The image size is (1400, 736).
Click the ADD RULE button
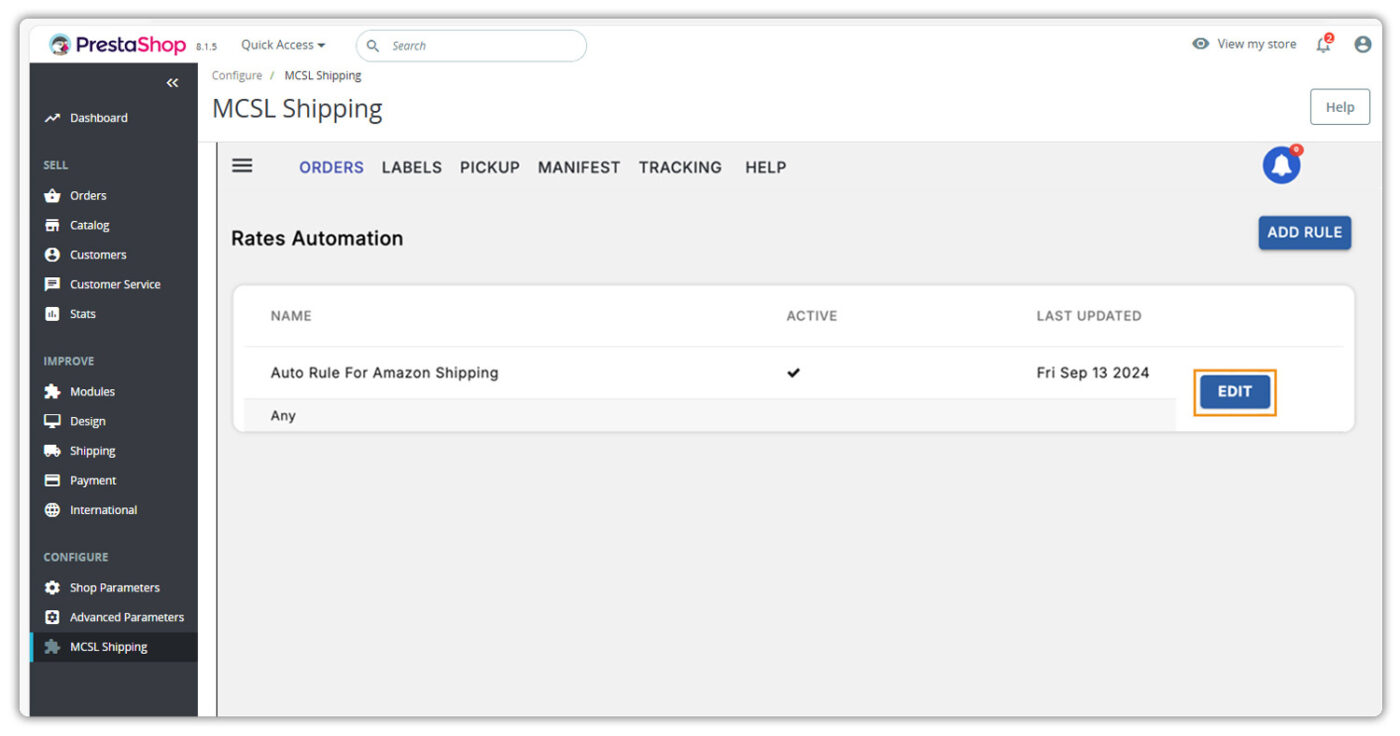tap(1305, 232)
